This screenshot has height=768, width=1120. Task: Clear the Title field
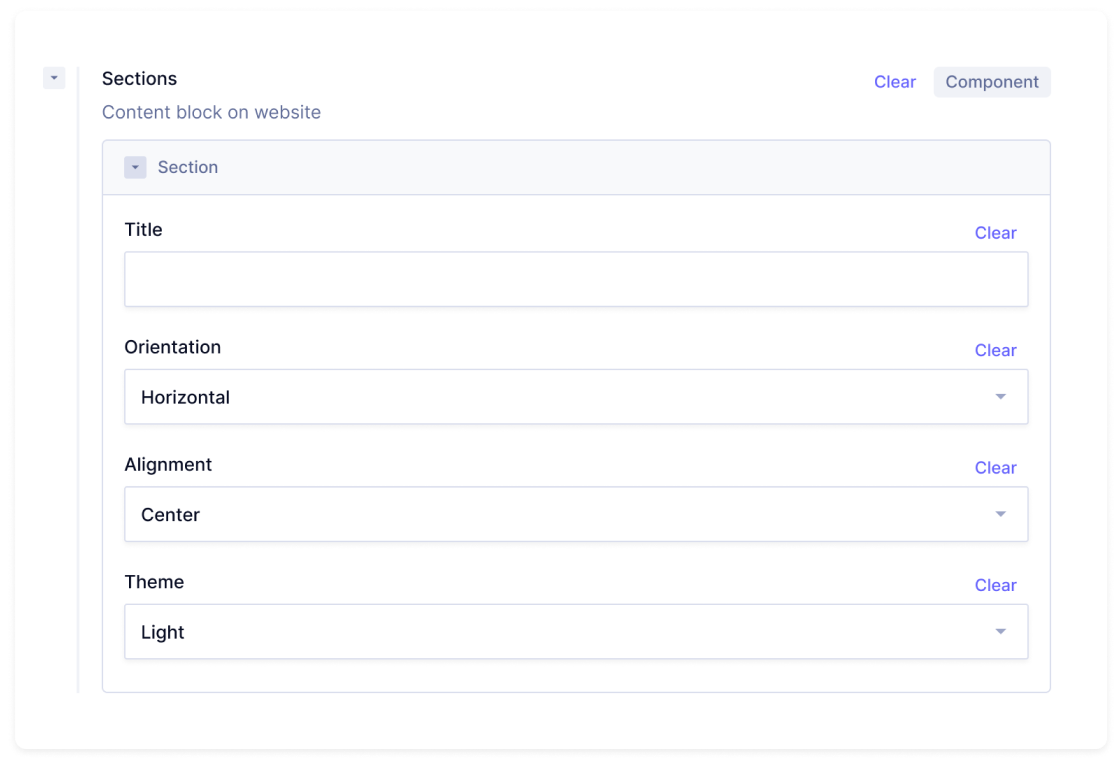pos(996,233)
